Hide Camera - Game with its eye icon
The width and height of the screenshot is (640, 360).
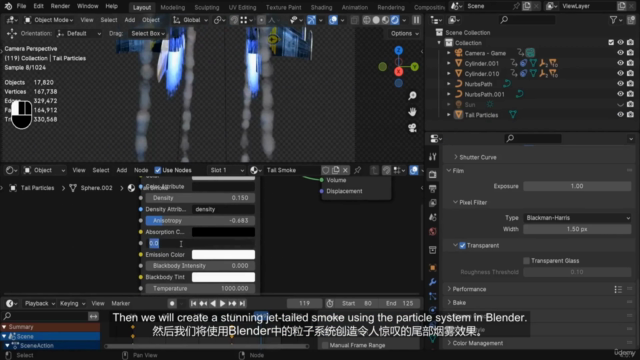tap(620, 53)
